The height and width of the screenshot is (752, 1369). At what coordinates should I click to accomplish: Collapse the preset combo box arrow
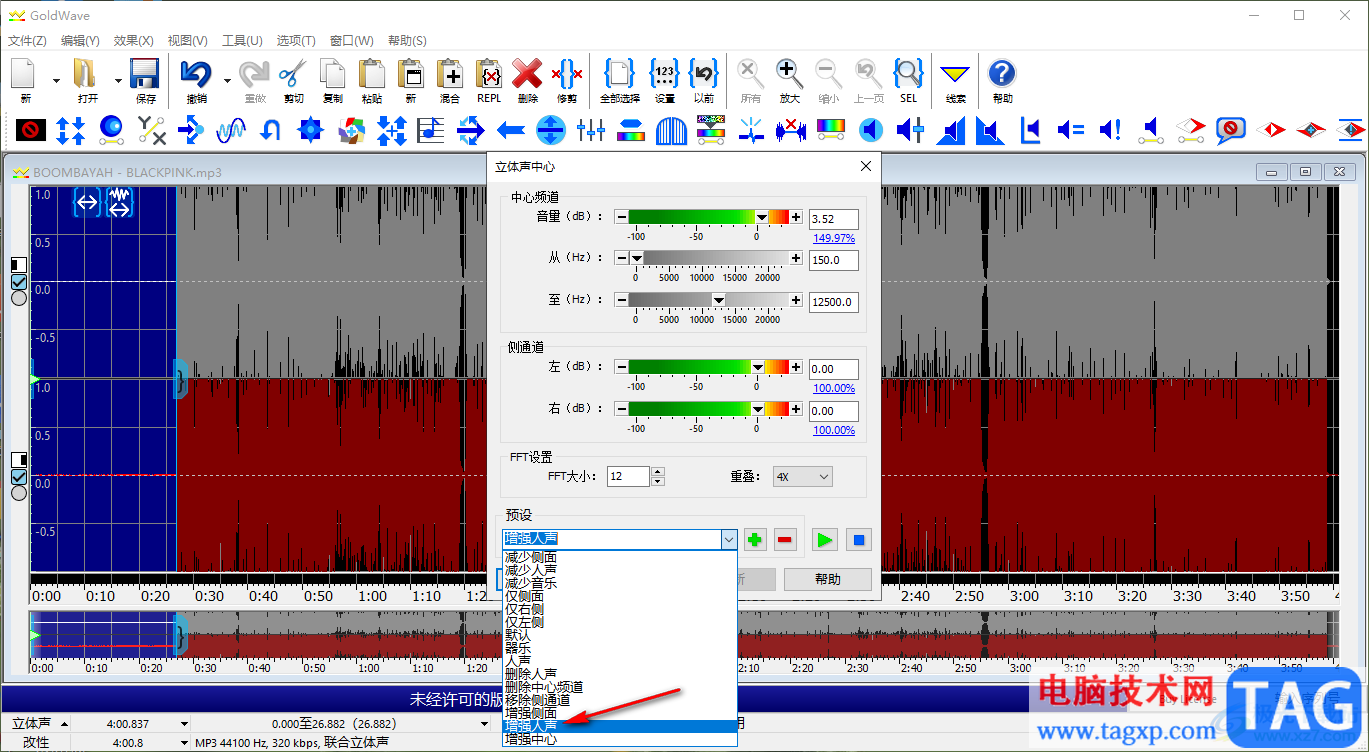(728, 540)
